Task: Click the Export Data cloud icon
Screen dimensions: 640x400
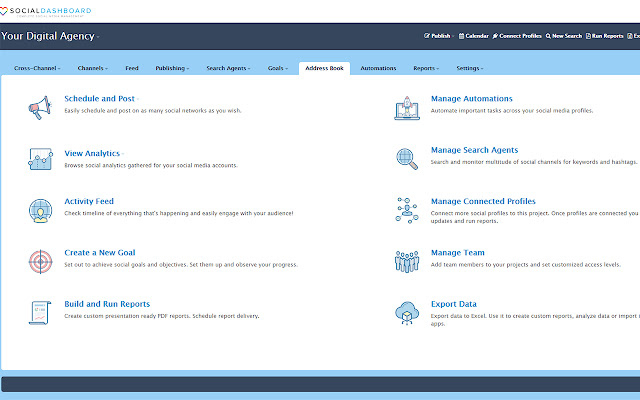Action: point(406,311)
